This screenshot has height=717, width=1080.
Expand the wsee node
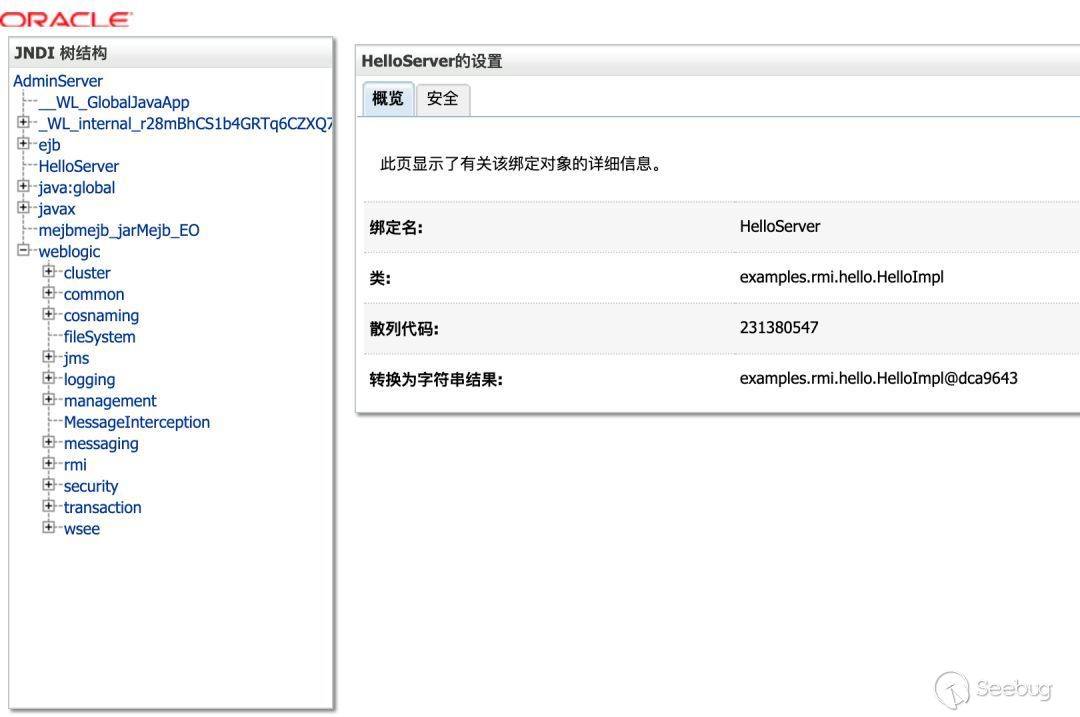click(49, 528)
